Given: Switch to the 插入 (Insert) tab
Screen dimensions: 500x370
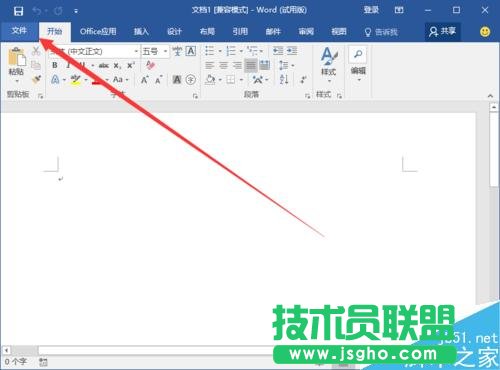Looking at the screenshot, I should coord(141,32).
